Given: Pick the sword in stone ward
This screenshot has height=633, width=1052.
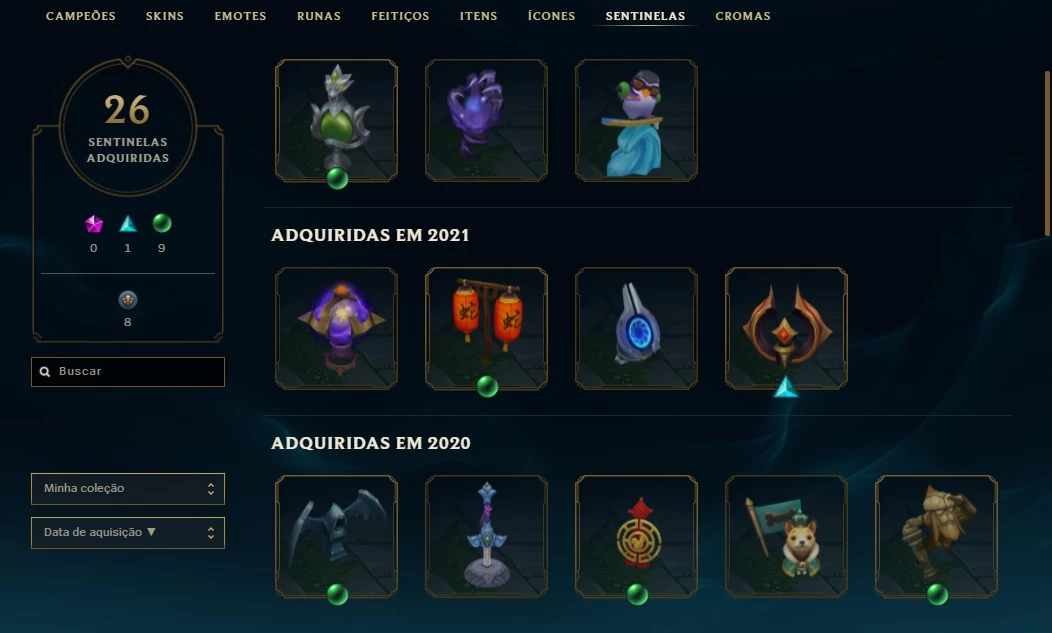Looking at the screenshot, I should point(486,537).
